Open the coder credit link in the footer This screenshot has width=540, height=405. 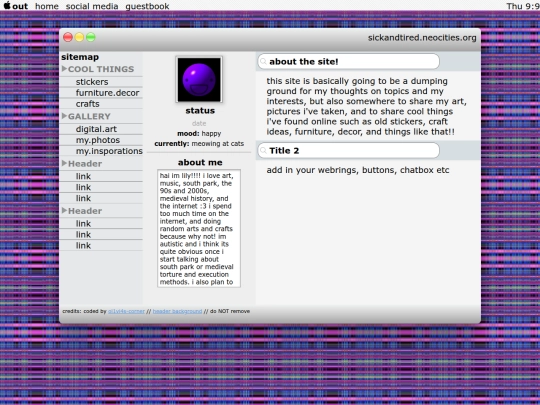coord(126,311)
